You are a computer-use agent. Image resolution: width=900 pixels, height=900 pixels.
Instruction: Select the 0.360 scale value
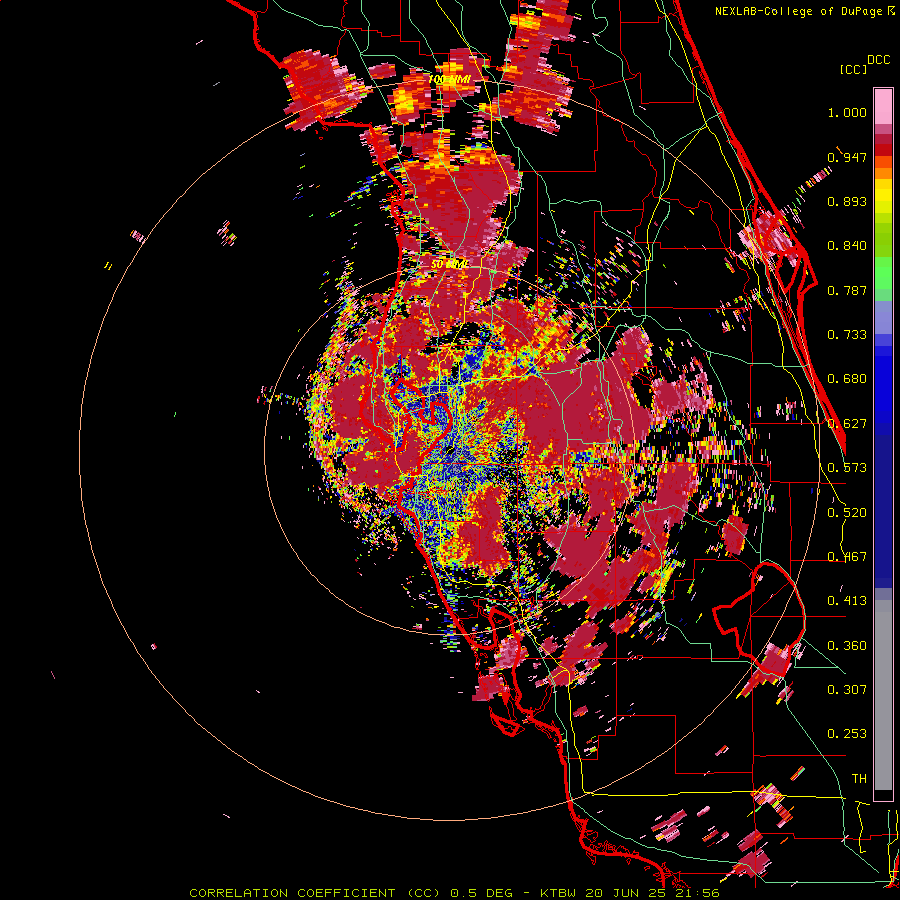(x=847, y=646)
